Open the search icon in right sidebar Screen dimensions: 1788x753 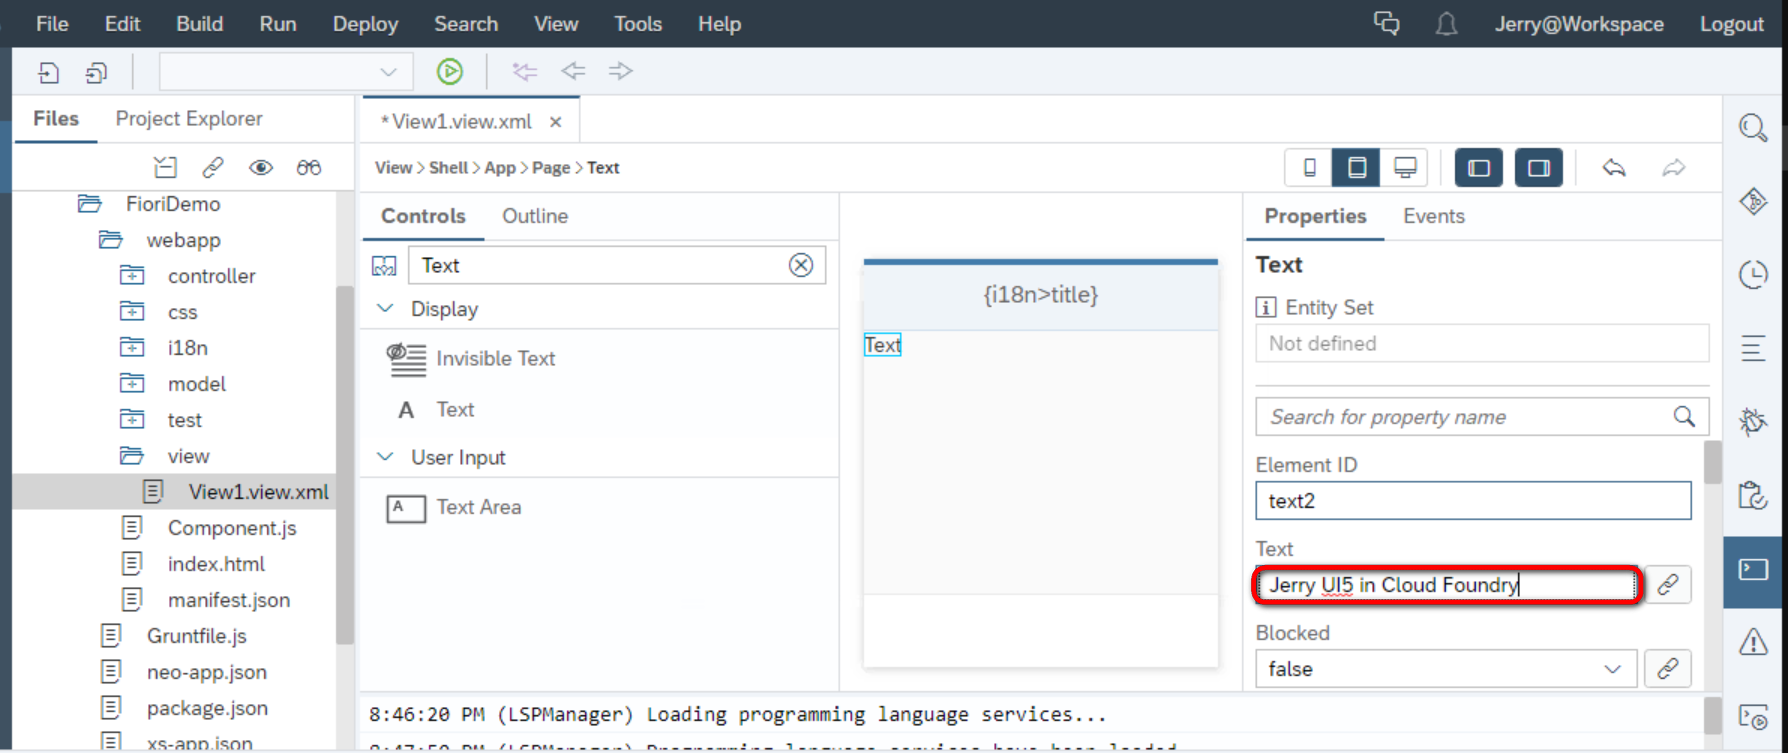1753,127
